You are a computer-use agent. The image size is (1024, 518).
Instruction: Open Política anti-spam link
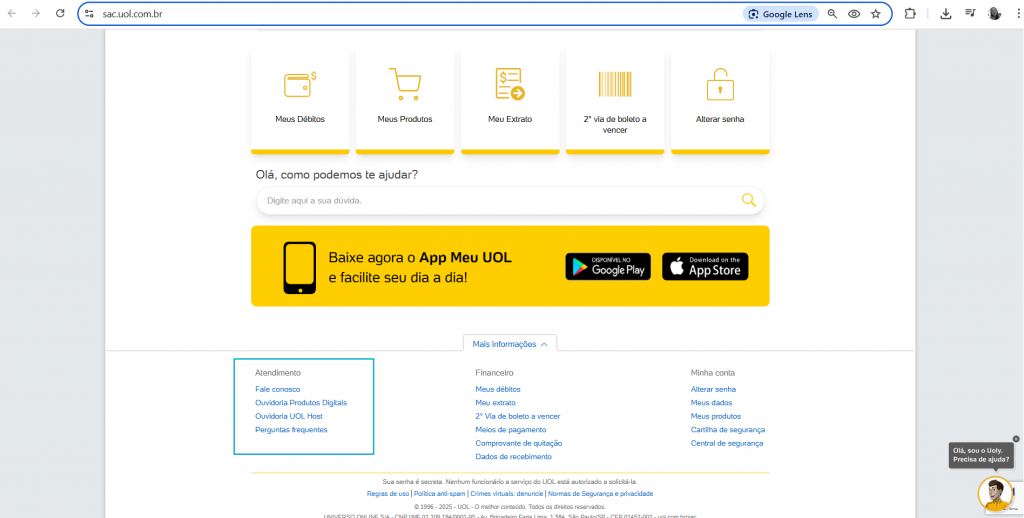point(440,494)
